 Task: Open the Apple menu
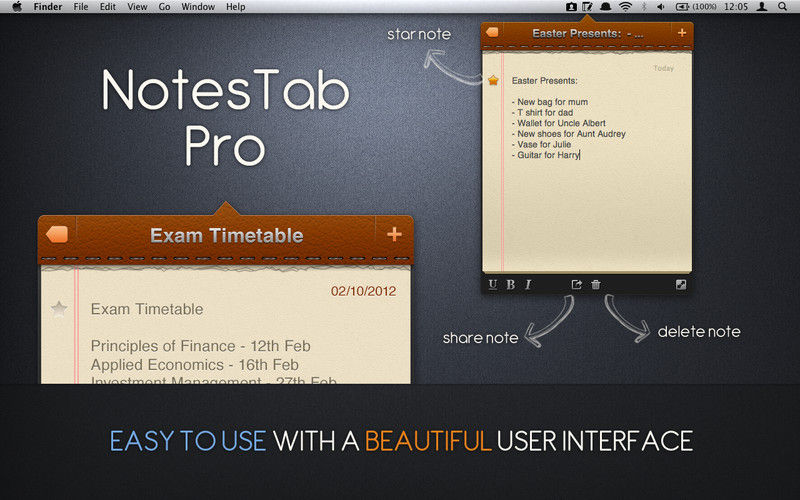click(x=17, y=7)
